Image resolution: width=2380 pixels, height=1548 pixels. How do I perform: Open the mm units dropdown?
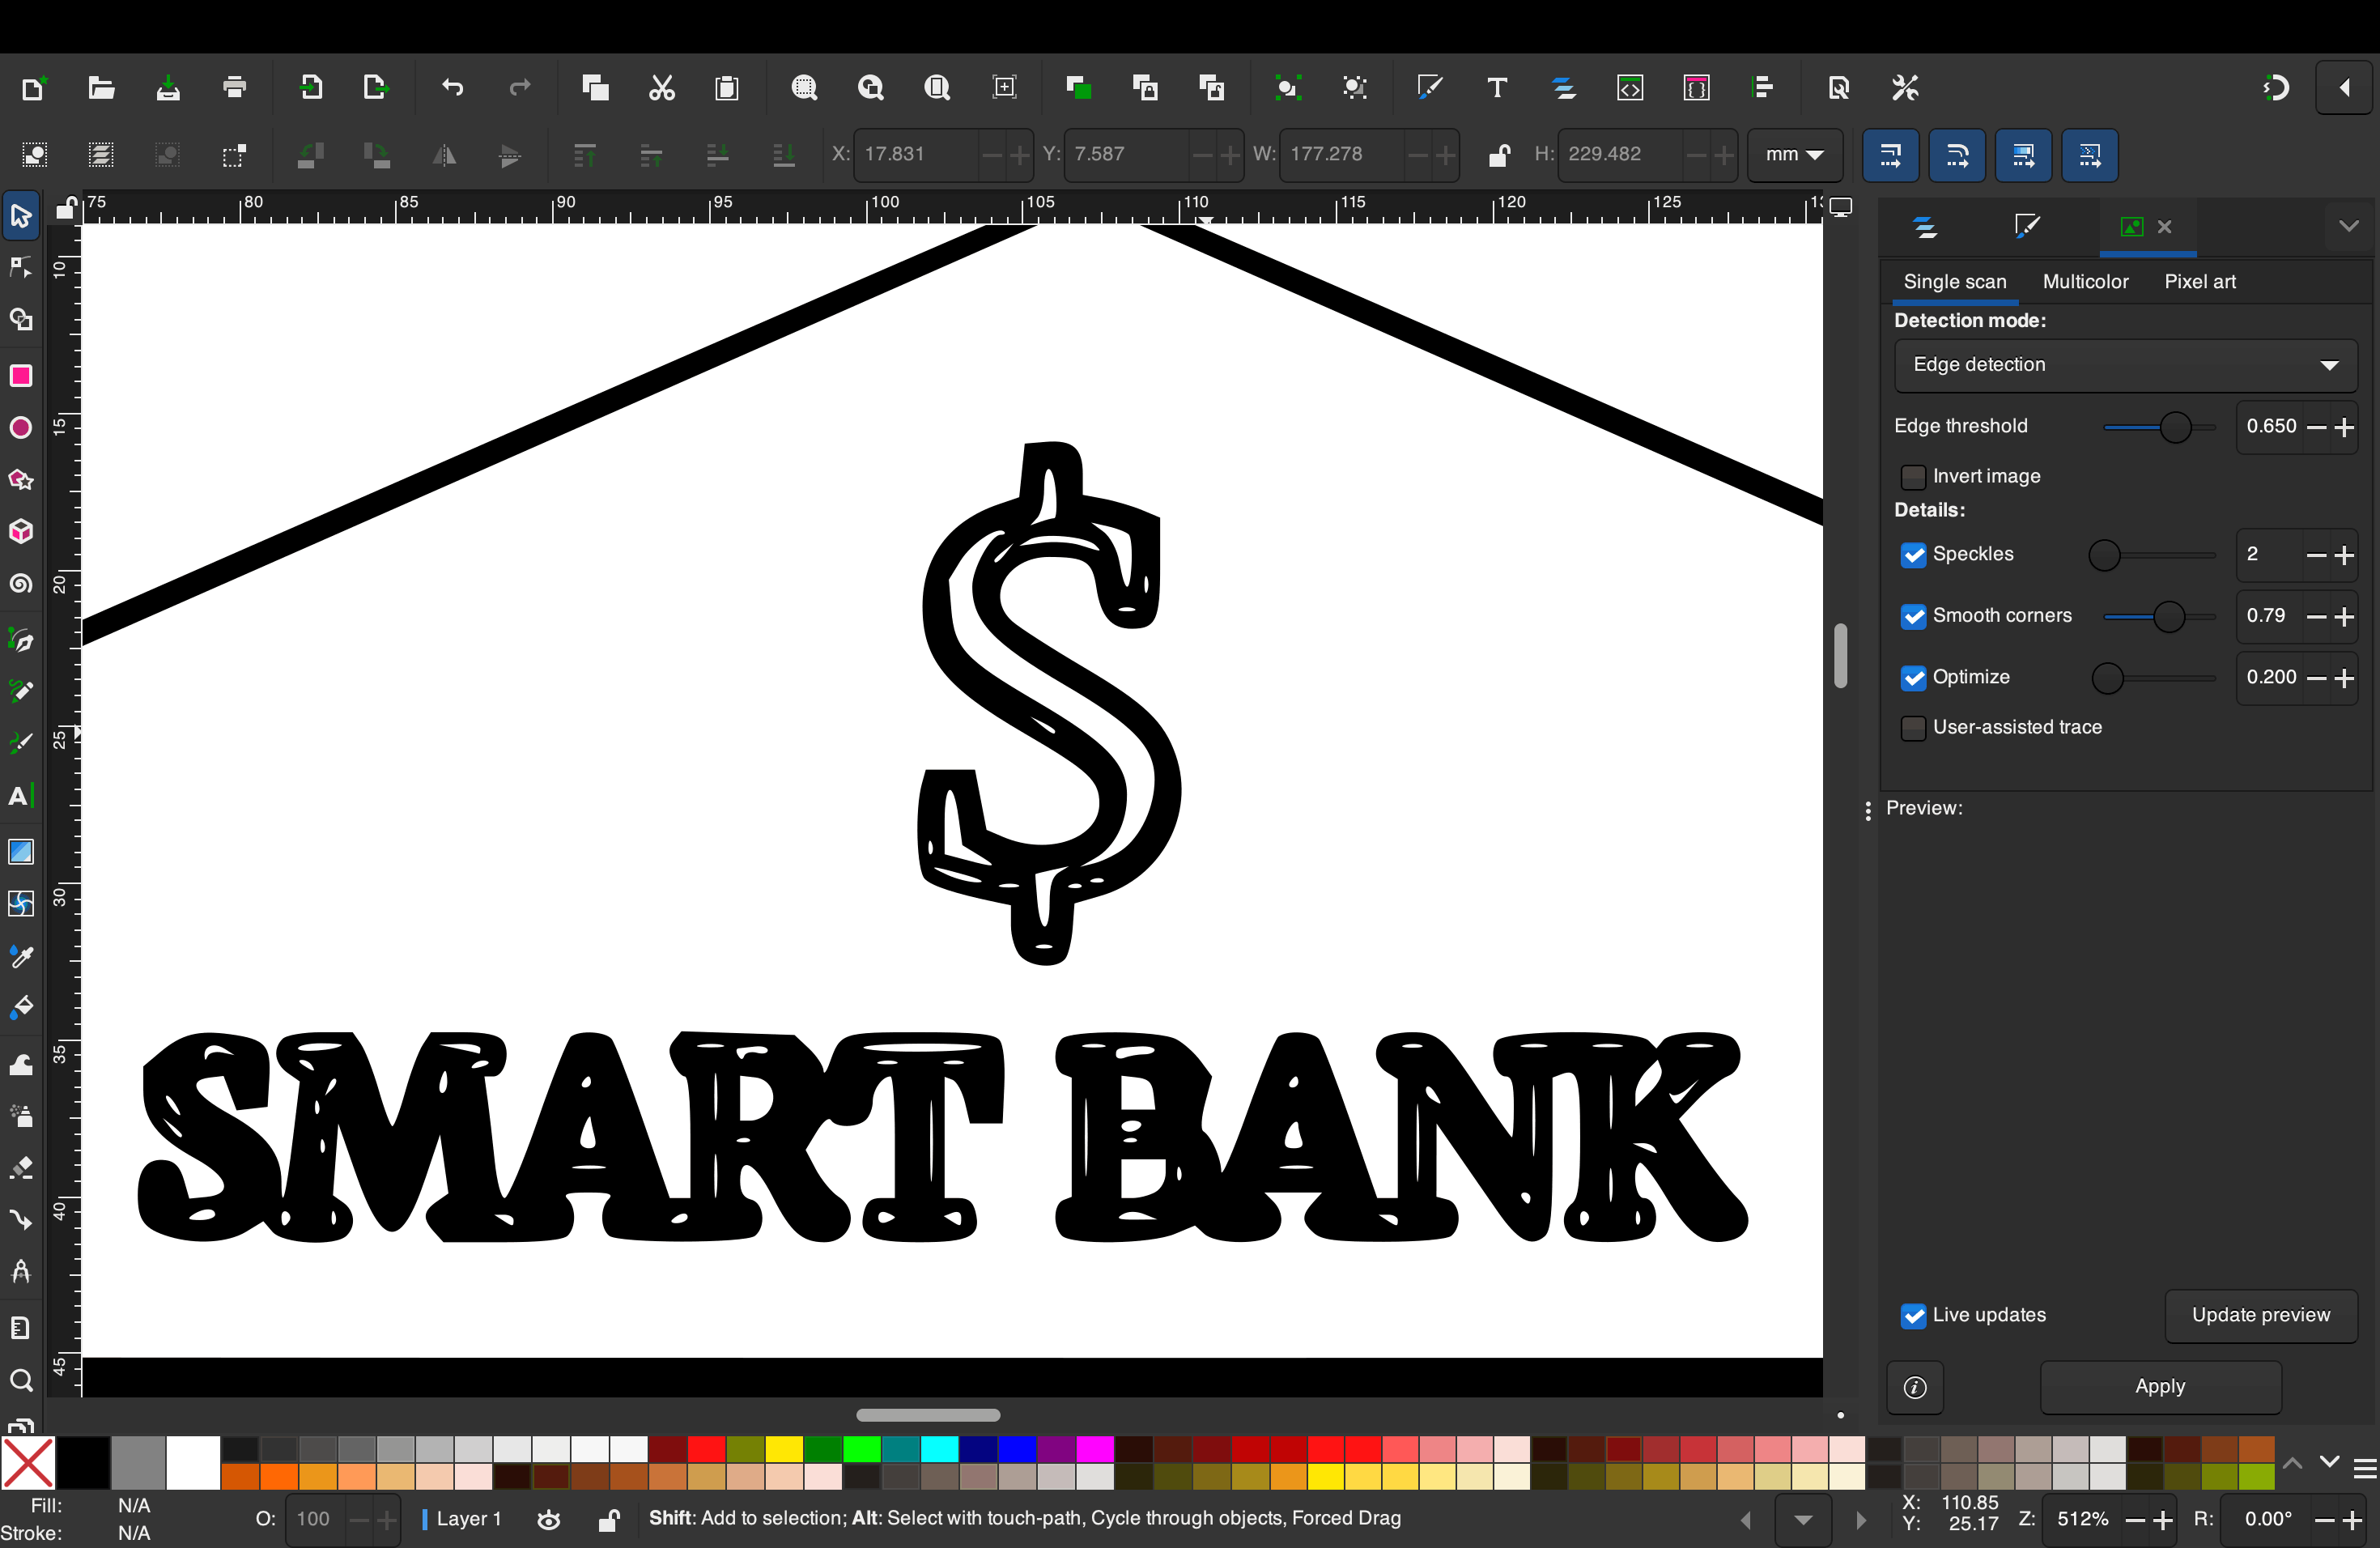point(1794,155)
